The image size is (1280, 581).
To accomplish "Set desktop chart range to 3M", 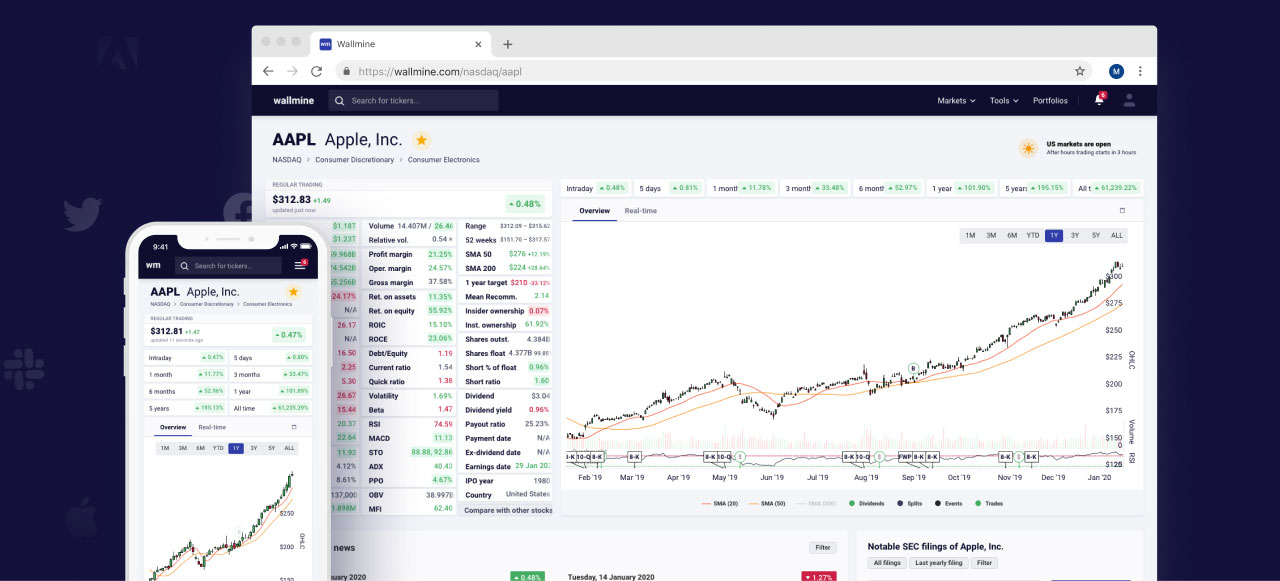I will 991,235.
